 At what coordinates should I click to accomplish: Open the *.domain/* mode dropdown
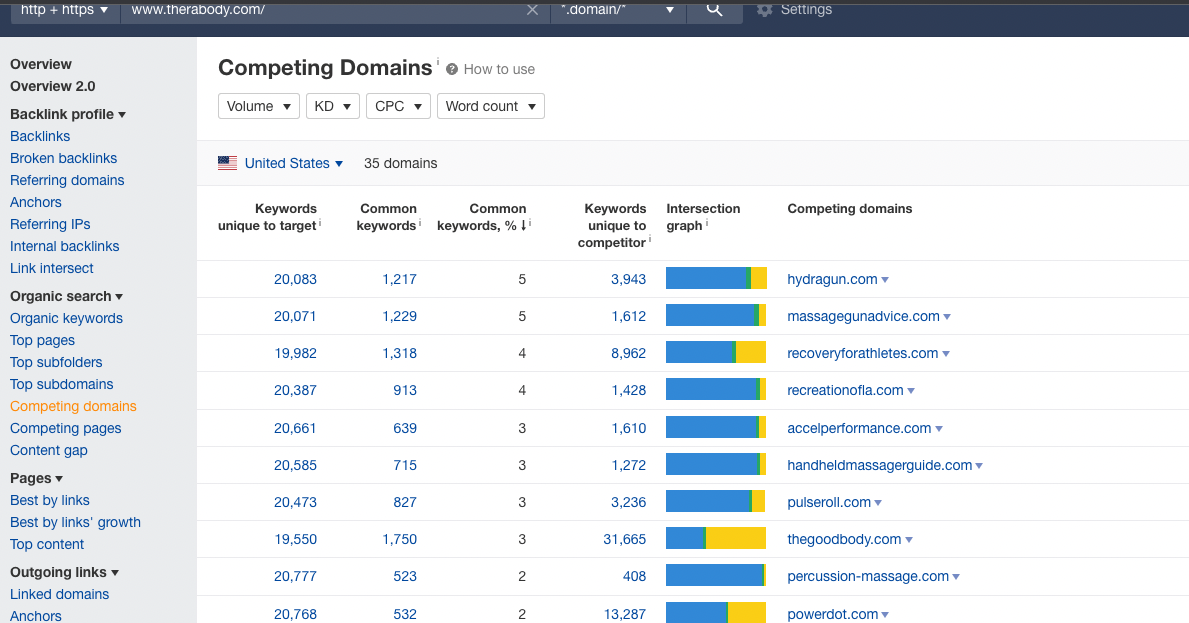pyautogui.click(x=618, y=11)
